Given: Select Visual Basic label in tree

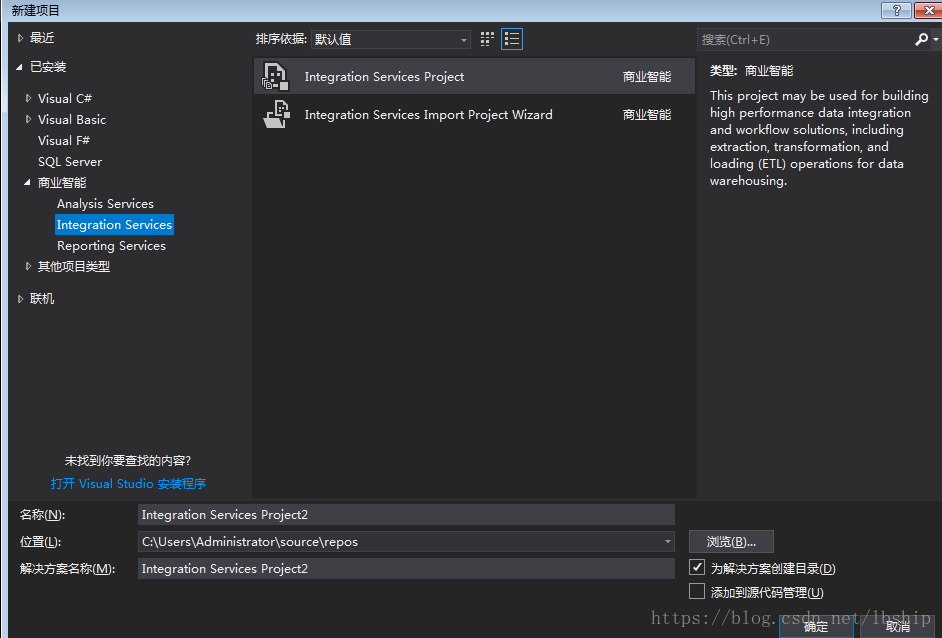Looking at the screenshot, I should point(71,120).
